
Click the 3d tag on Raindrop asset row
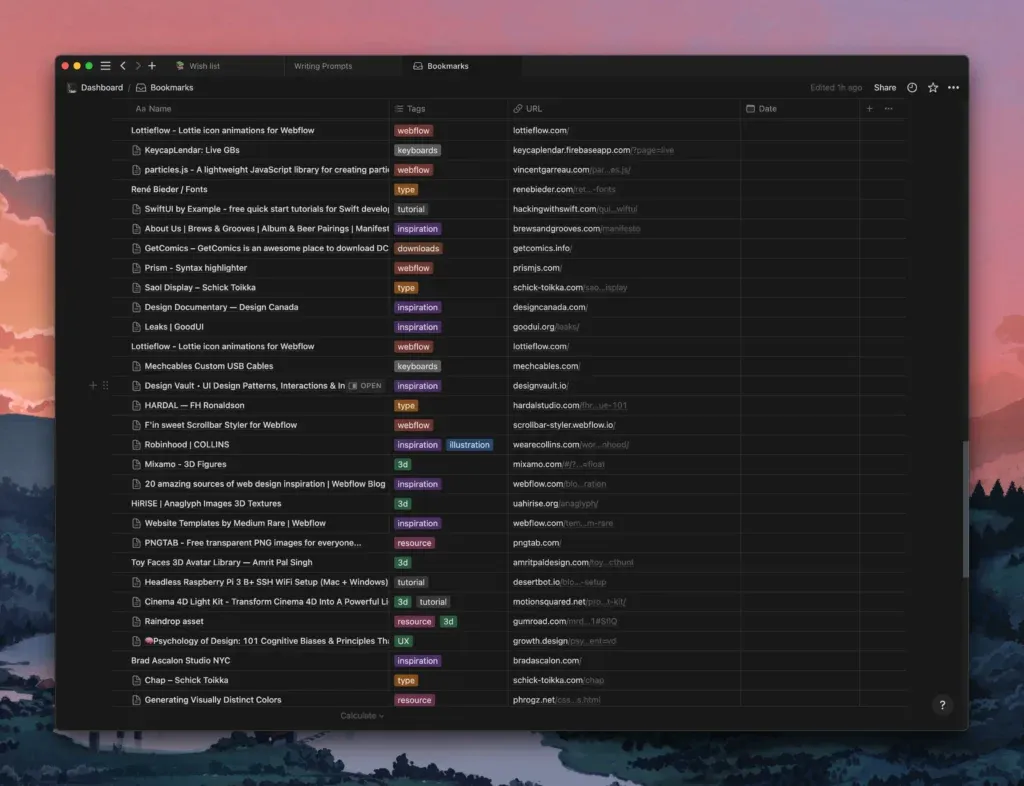click(448, 621)
